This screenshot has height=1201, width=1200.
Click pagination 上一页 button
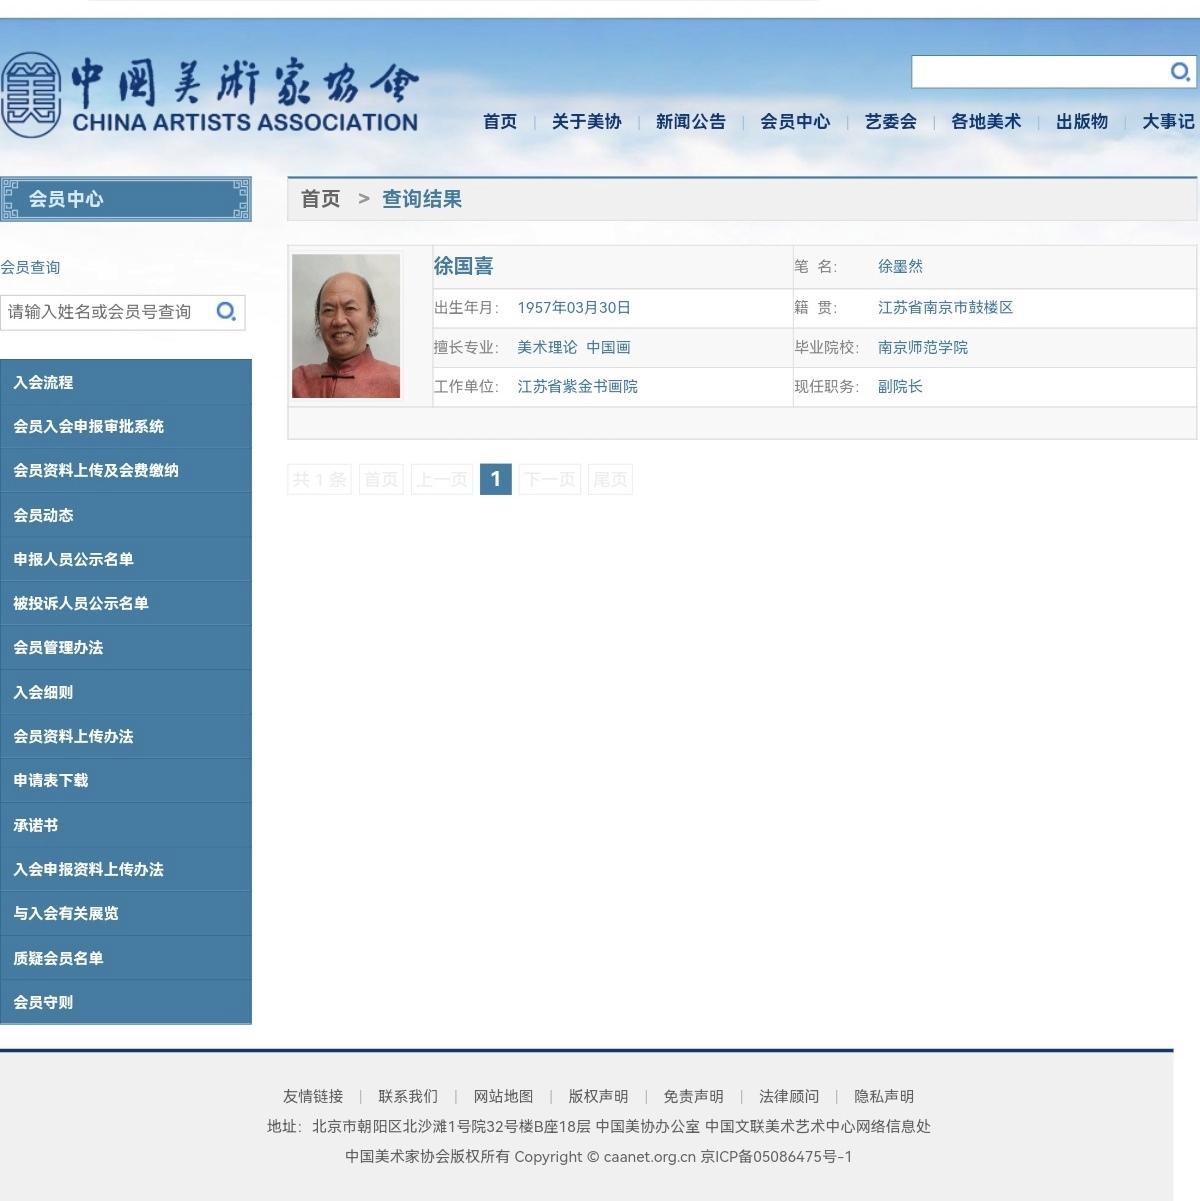442,479
